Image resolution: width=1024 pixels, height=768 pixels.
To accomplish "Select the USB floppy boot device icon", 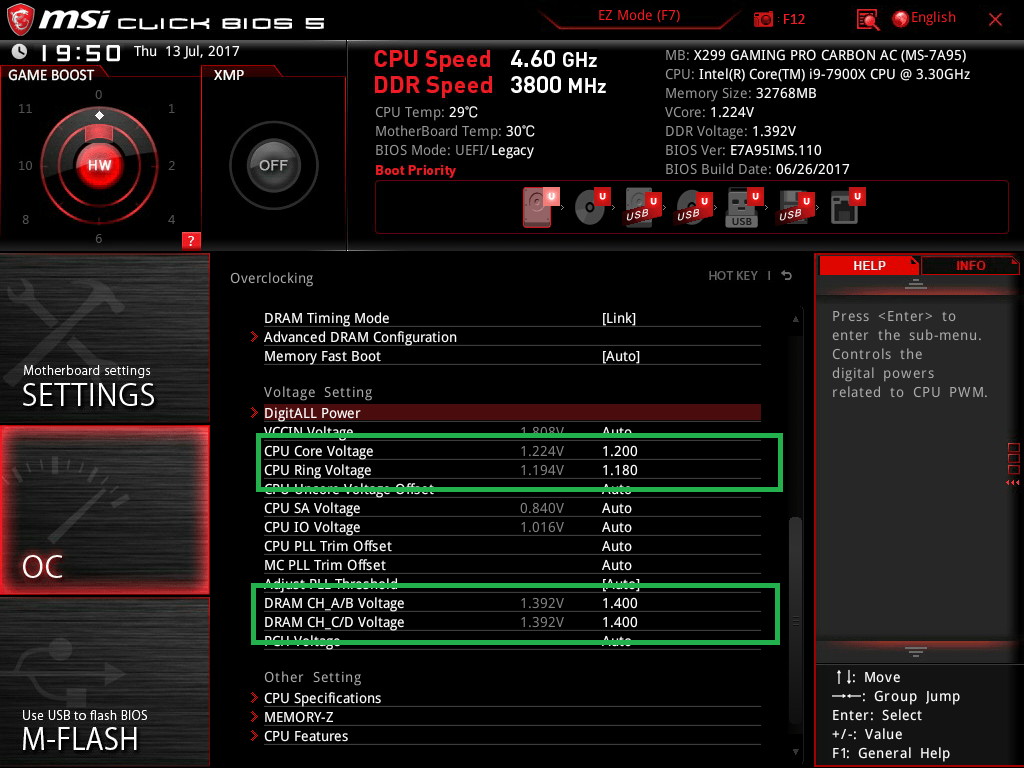I will (796, 208).
